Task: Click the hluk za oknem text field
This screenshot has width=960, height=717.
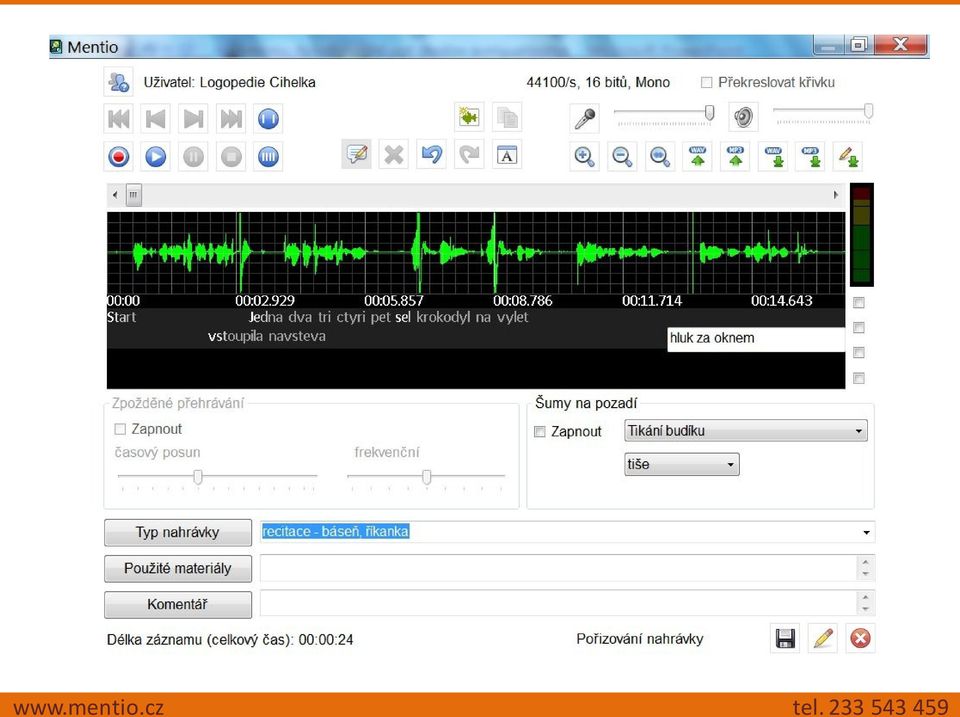Action: pos(756,339)
